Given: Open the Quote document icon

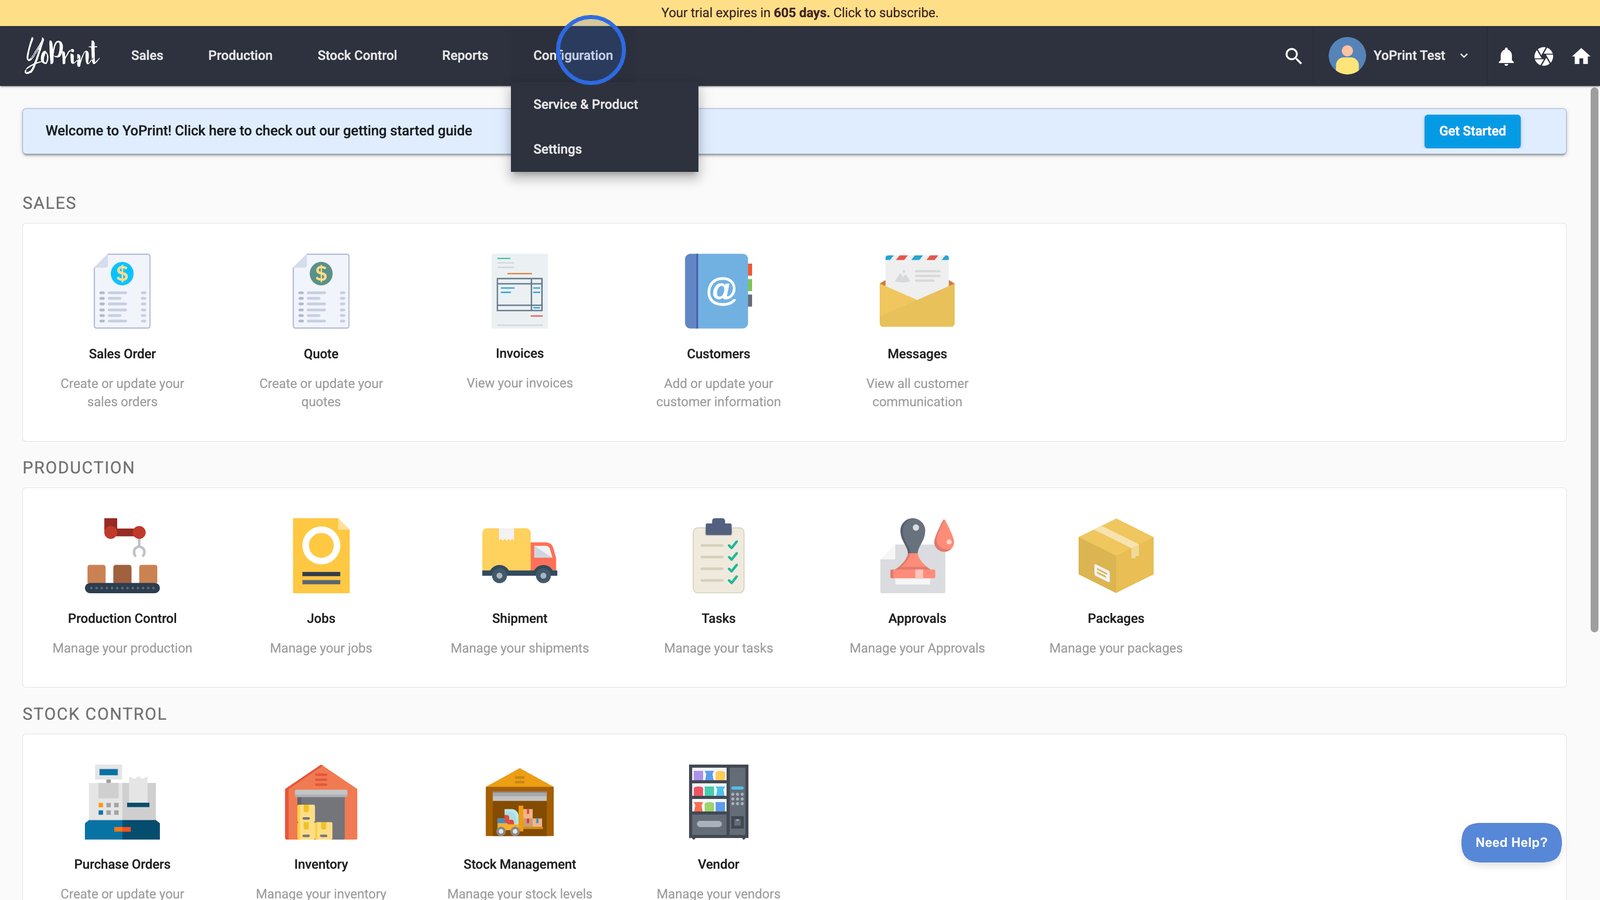Looking at the screenshot, I should pyautogui.click(x=321, y=291).
